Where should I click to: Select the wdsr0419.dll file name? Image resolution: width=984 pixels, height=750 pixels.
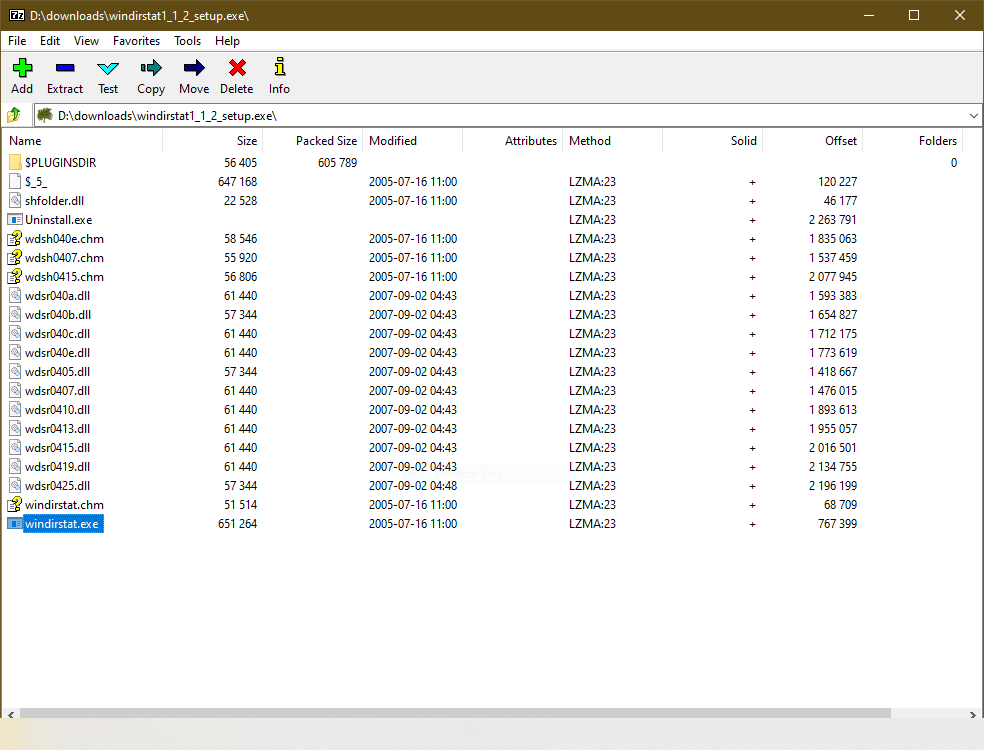57,466
